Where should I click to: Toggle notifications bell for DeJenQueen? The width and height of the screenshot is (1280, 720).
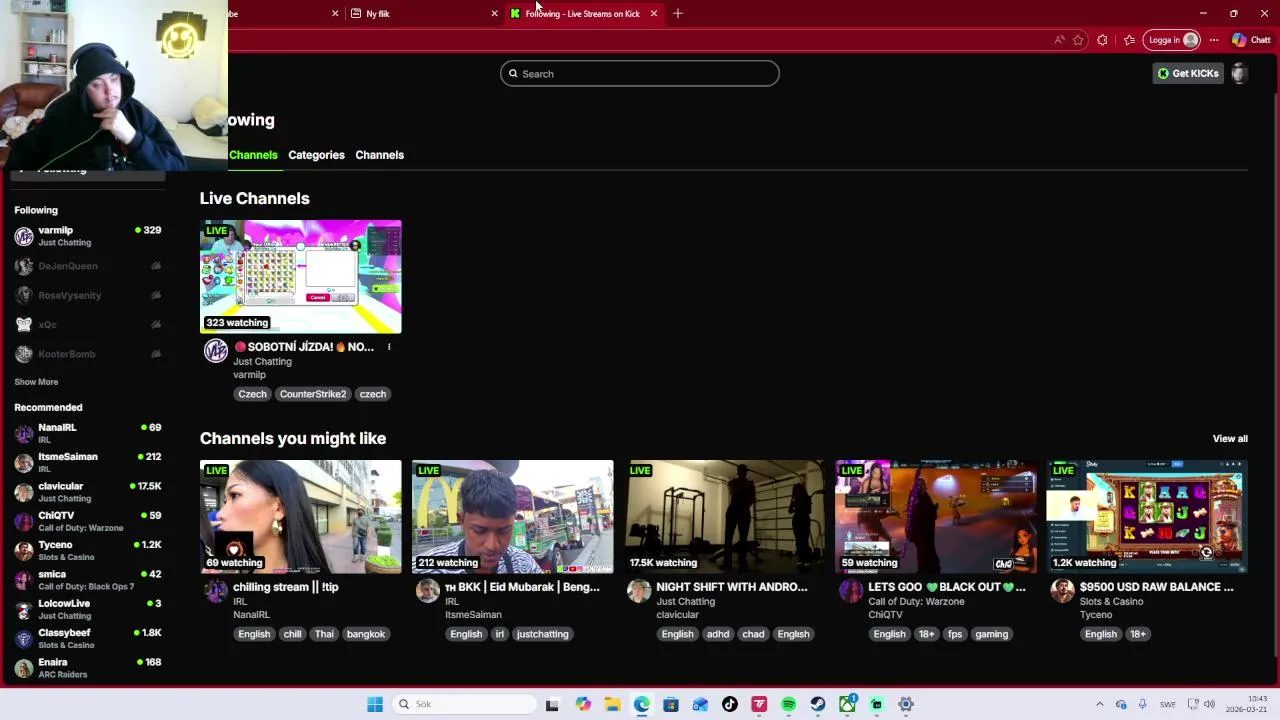pos(156,266)
